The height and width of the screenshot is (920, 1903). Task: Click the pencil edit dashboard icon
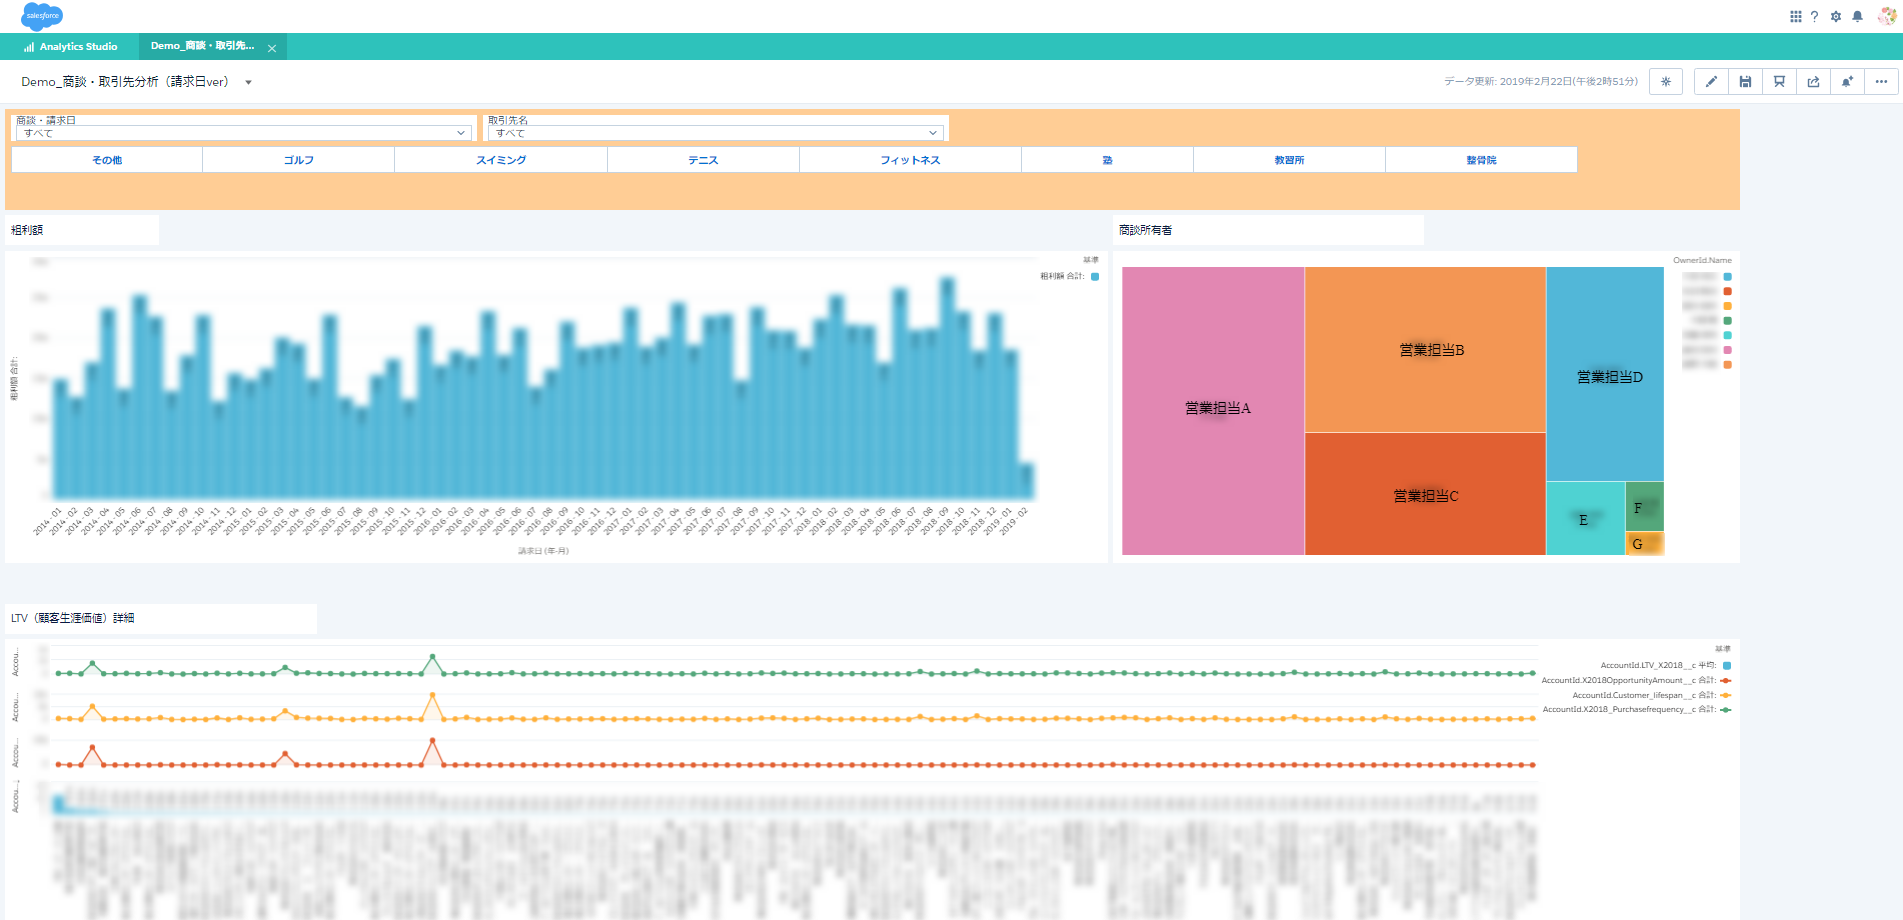point(1711,82)
